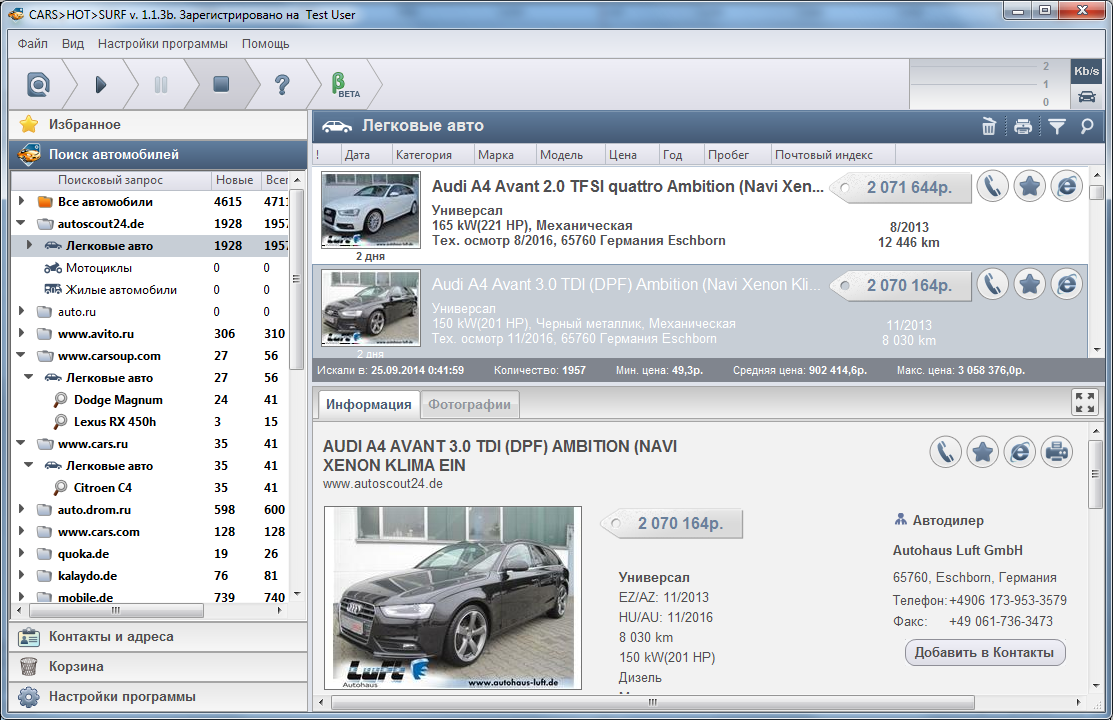Sort by Год column header
Screen dimensions: 1113x720
[680, 155]
